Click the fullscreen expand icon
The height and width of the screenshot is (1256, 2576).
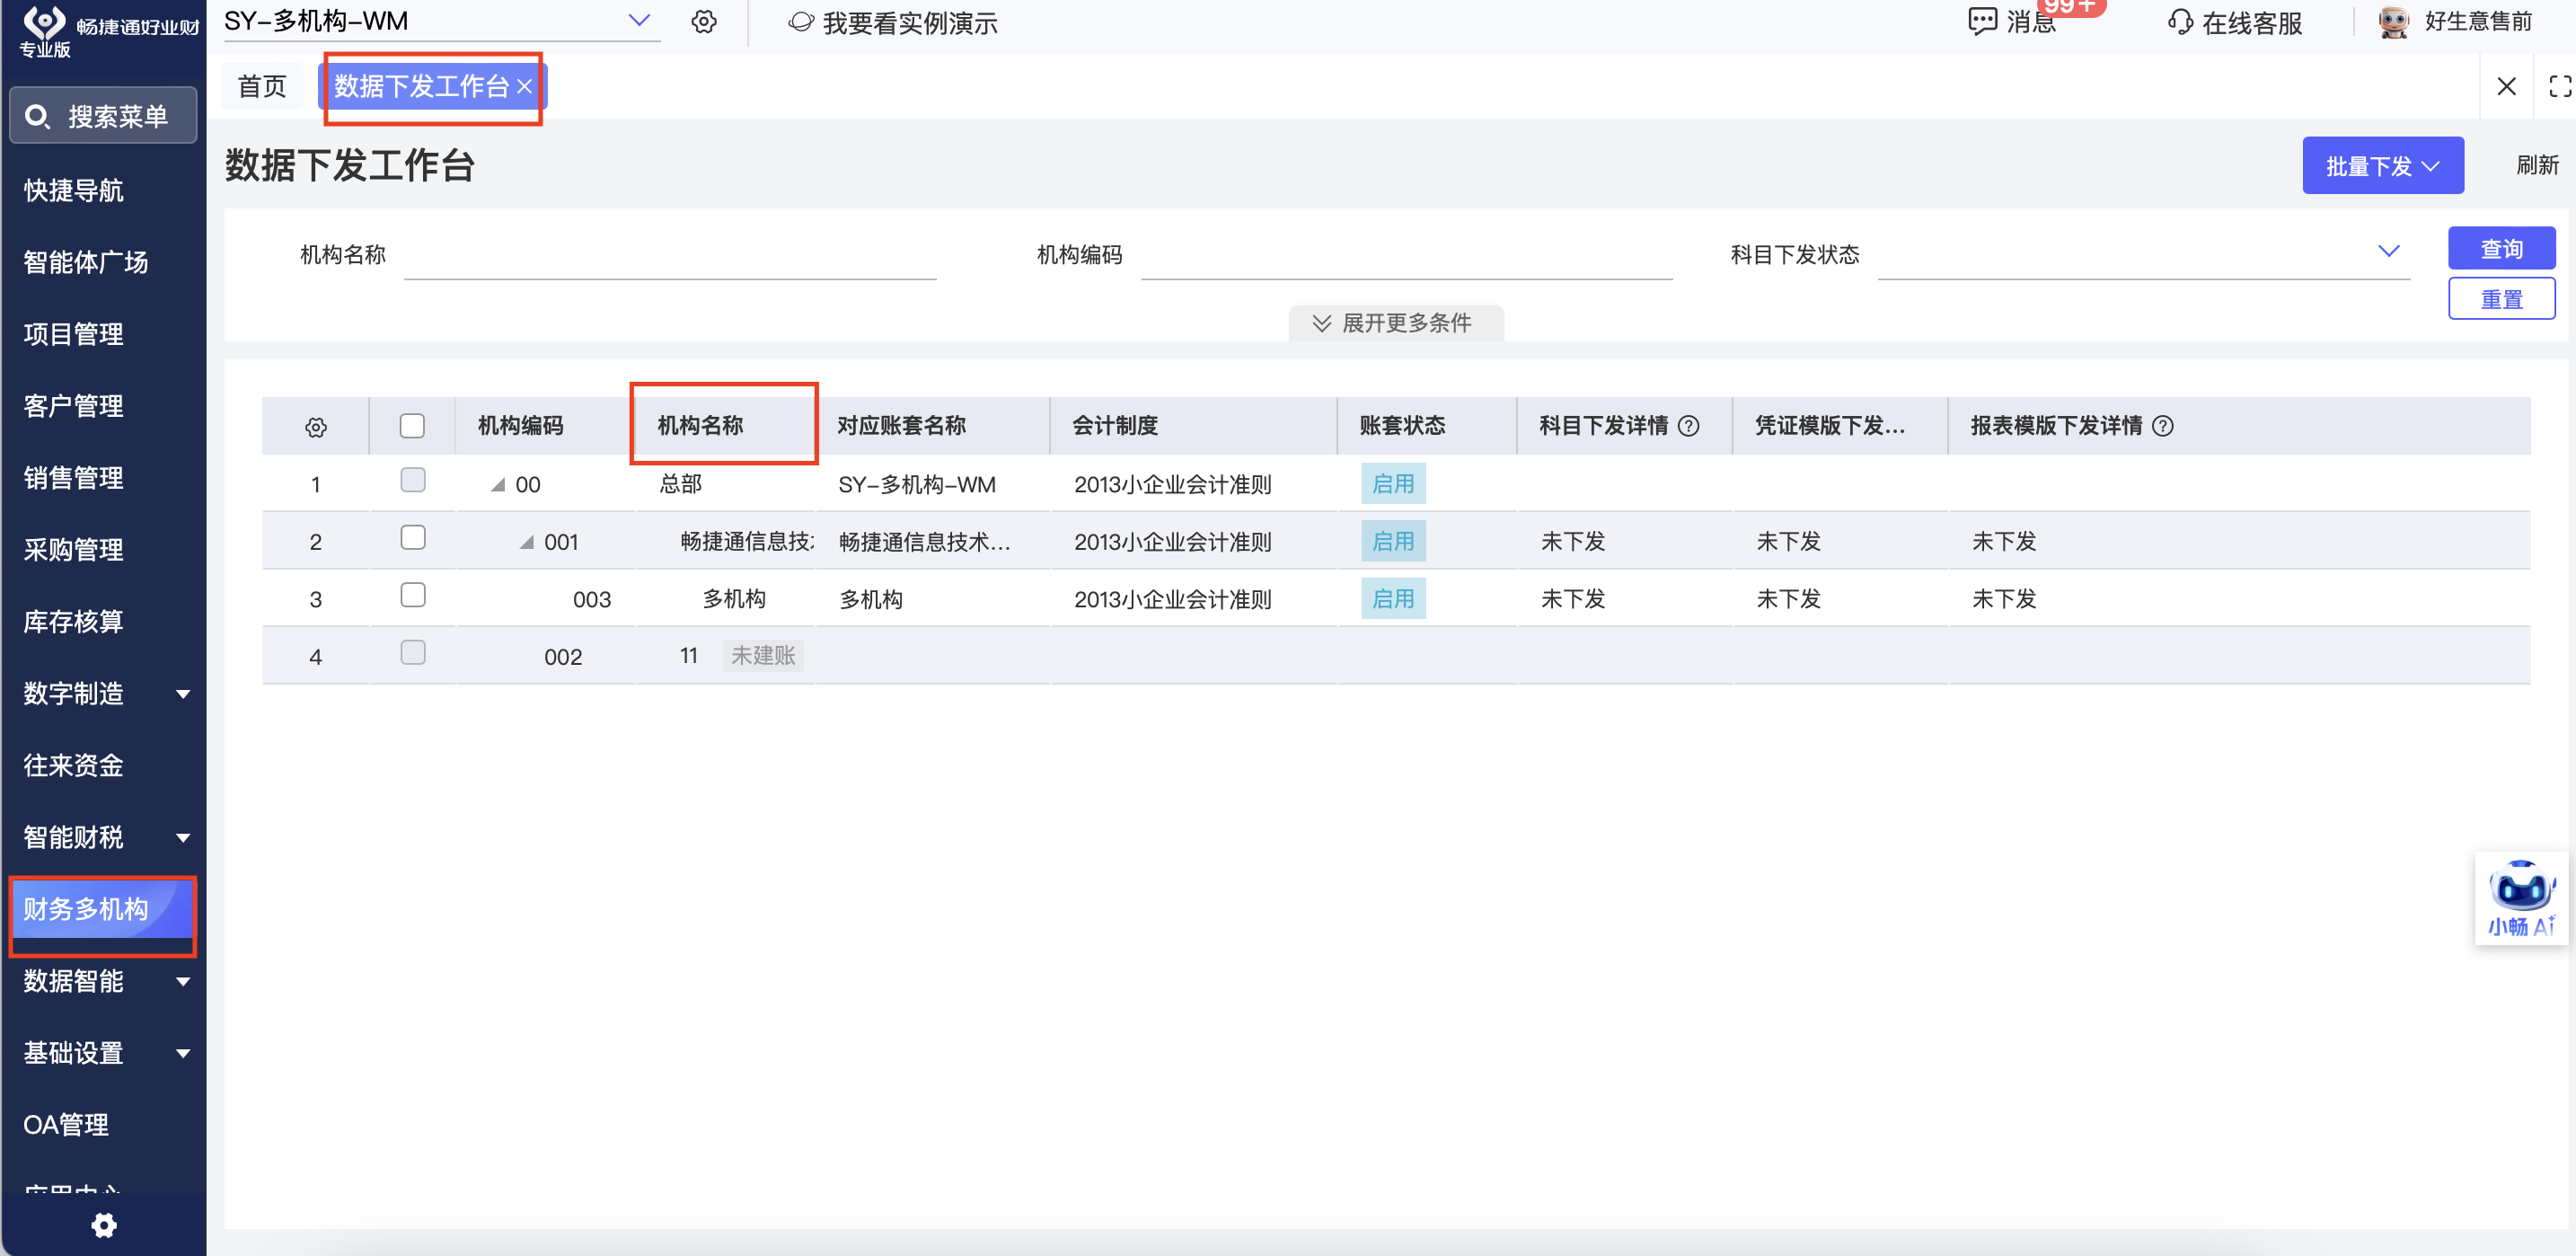(2559, 87)
